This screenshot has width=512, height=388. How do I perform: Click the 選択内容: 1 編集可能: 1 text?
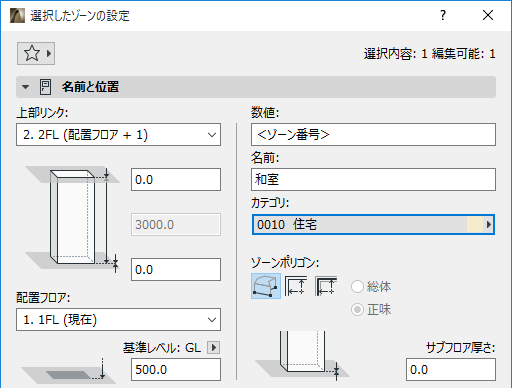[x=430, y=54]
